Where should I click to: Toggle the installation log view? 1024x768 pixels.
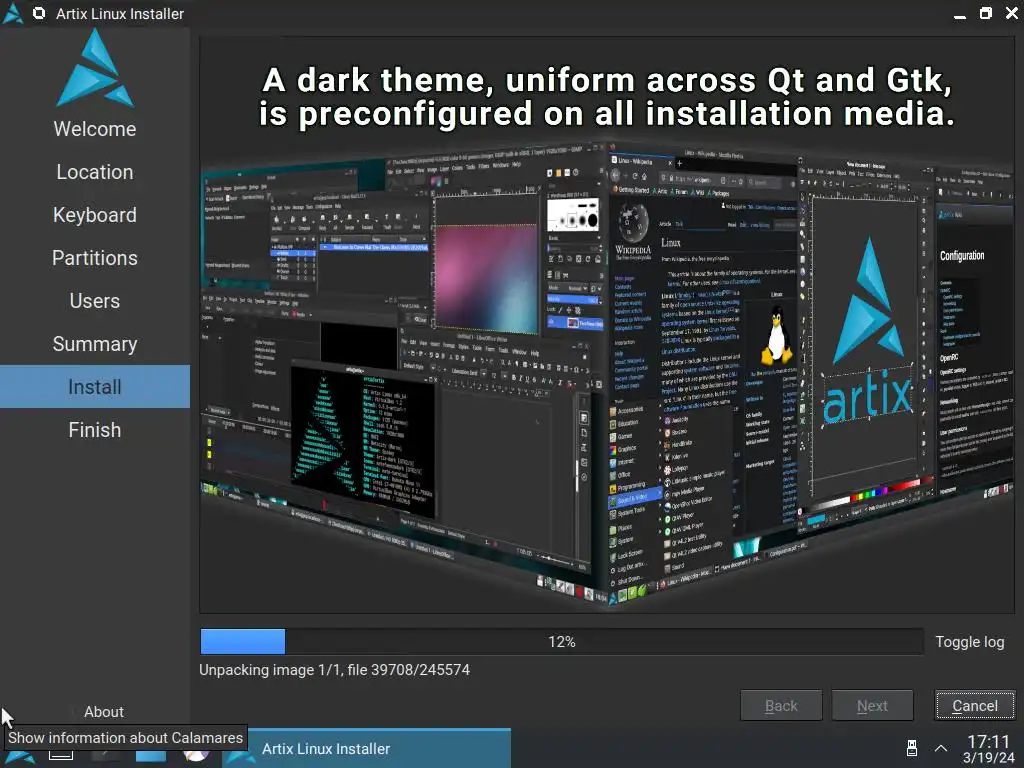pyautogui.click(x=969, y=642)
